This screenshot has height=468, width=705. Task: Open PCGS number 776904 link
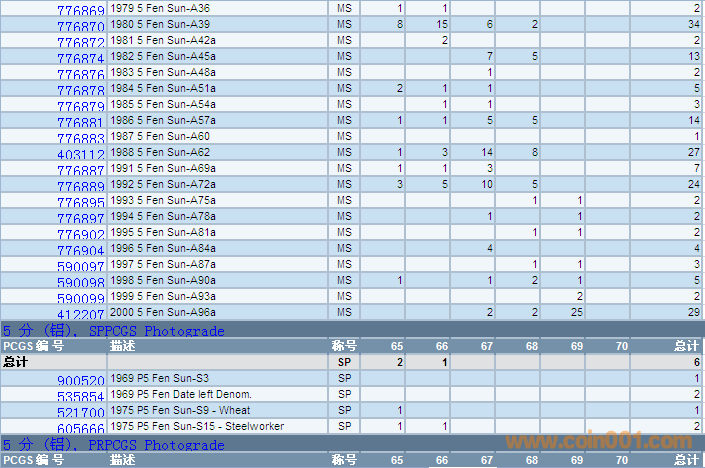point(80,251)
